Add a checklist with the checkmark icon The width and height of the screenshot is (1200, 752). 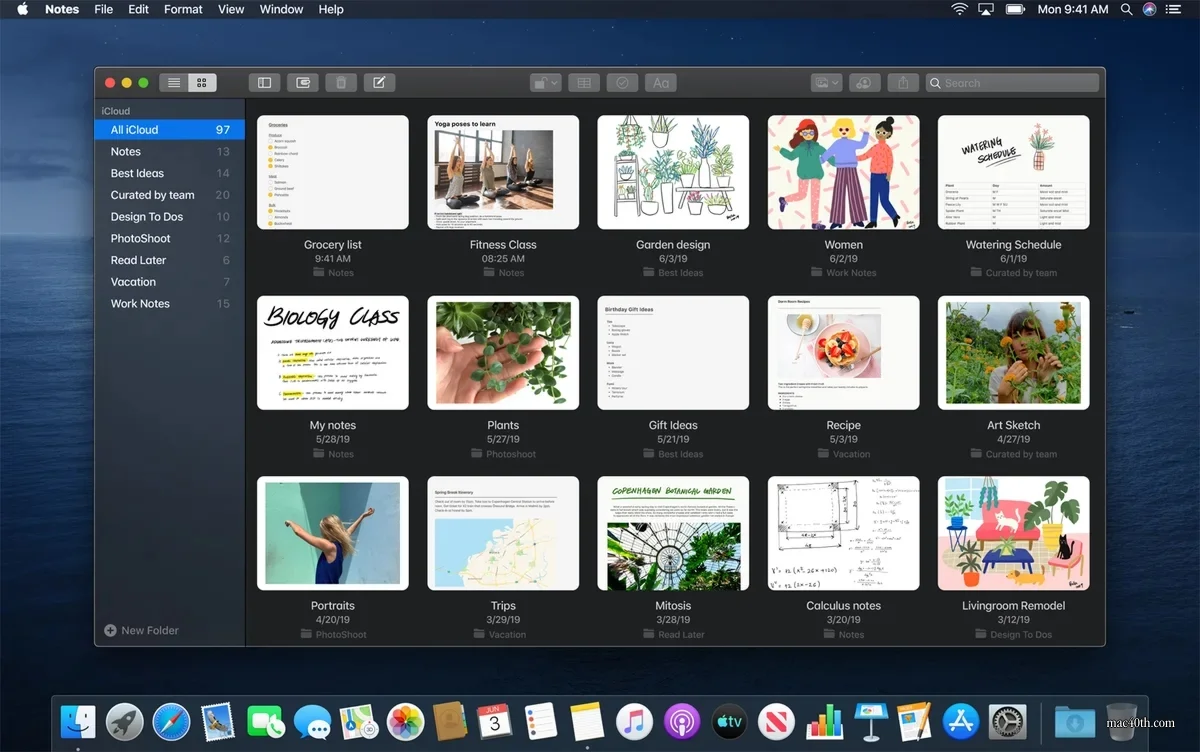click(x=622, y=82)
